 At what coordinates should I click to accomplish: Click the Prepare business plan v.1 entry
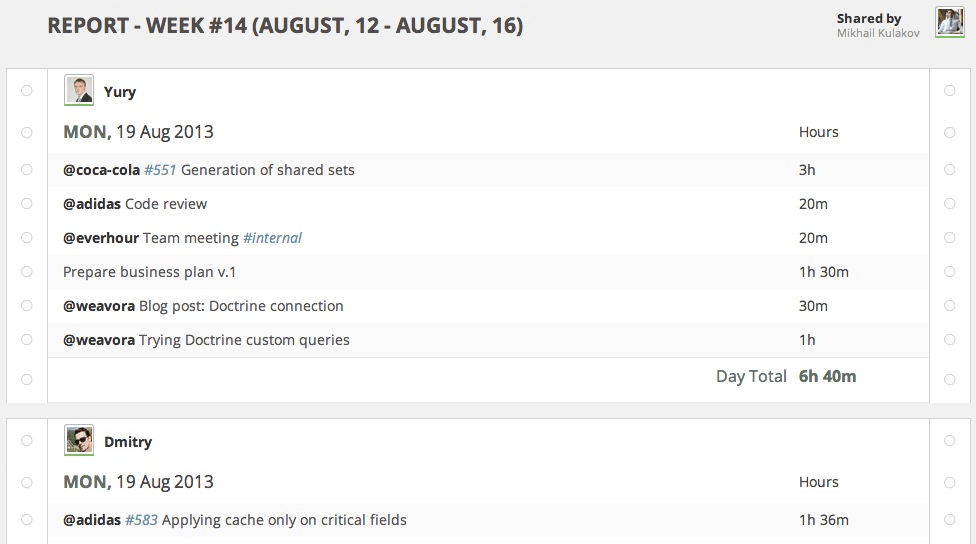click(149, 272)
